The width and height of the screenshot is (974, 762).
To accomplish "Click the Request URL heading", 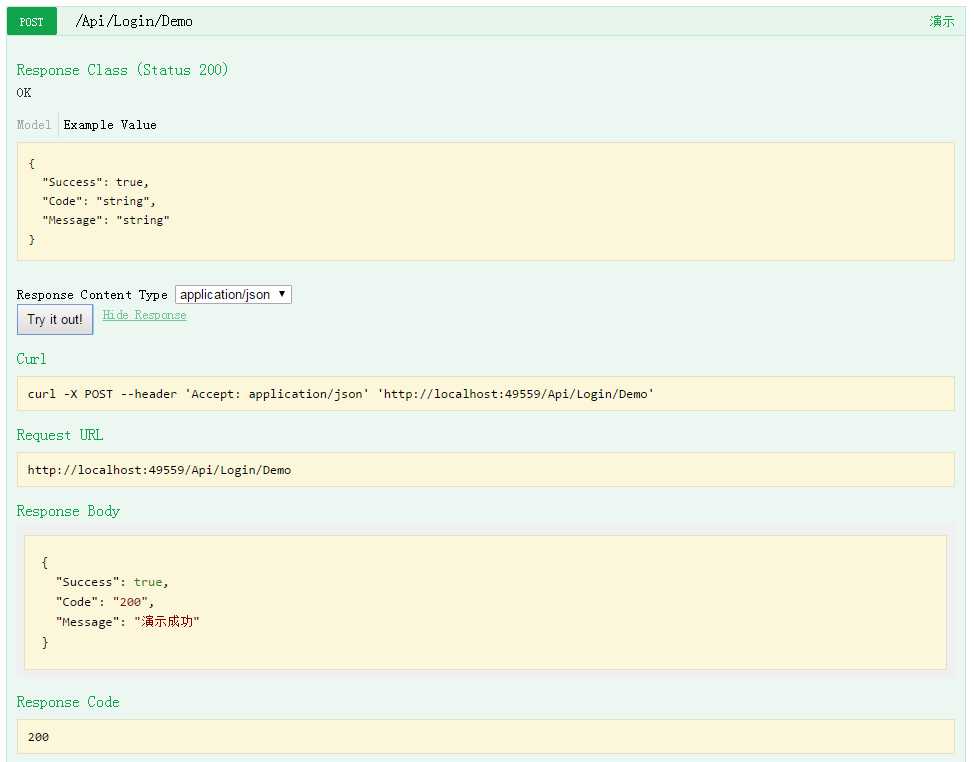I will [x=60, y=435].
